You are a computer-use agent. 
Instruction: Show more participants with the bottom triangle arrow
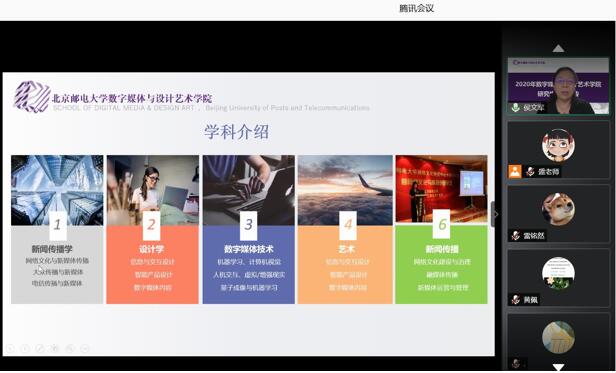[558, 367]
